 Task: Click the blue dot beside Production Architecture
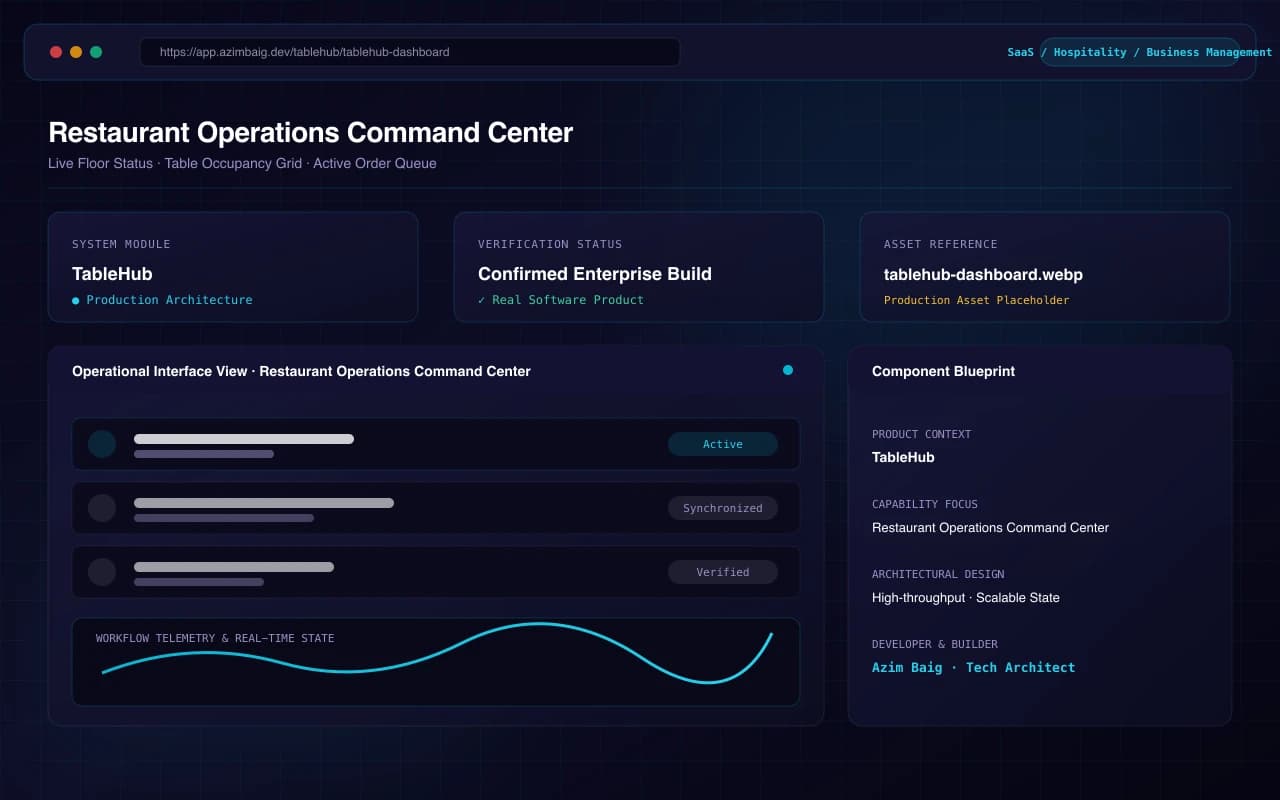[76, 300]
